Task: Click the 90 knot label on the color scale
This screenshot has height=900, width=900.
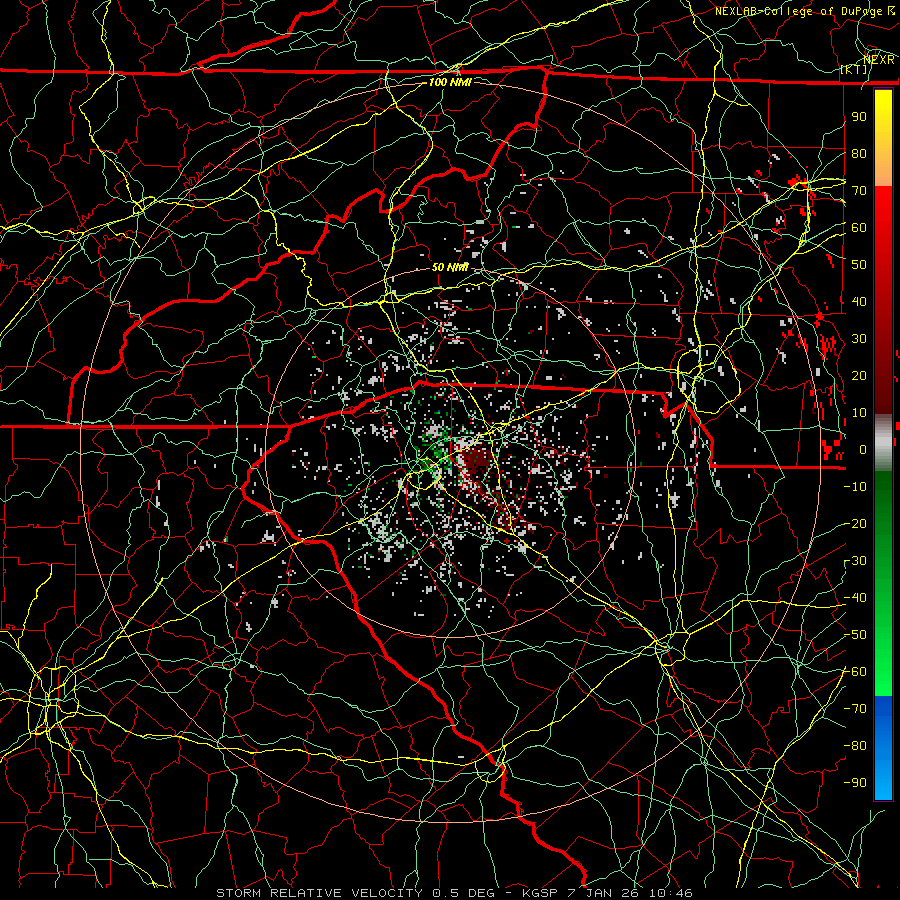Action: coord(859,117)
